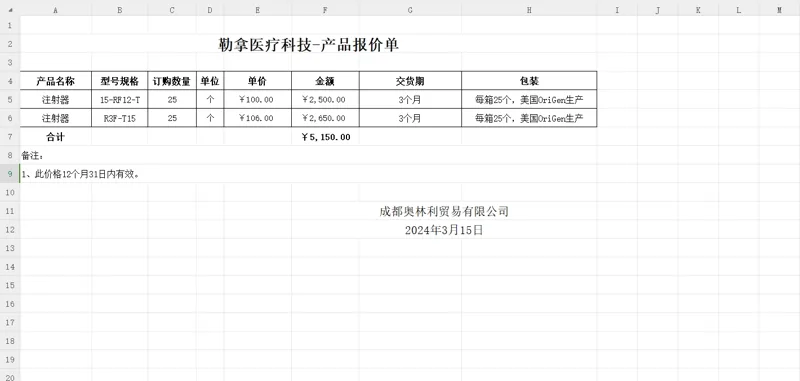The image size is (800, 381).
Task: Select column A header
Action: coord(56,10)
